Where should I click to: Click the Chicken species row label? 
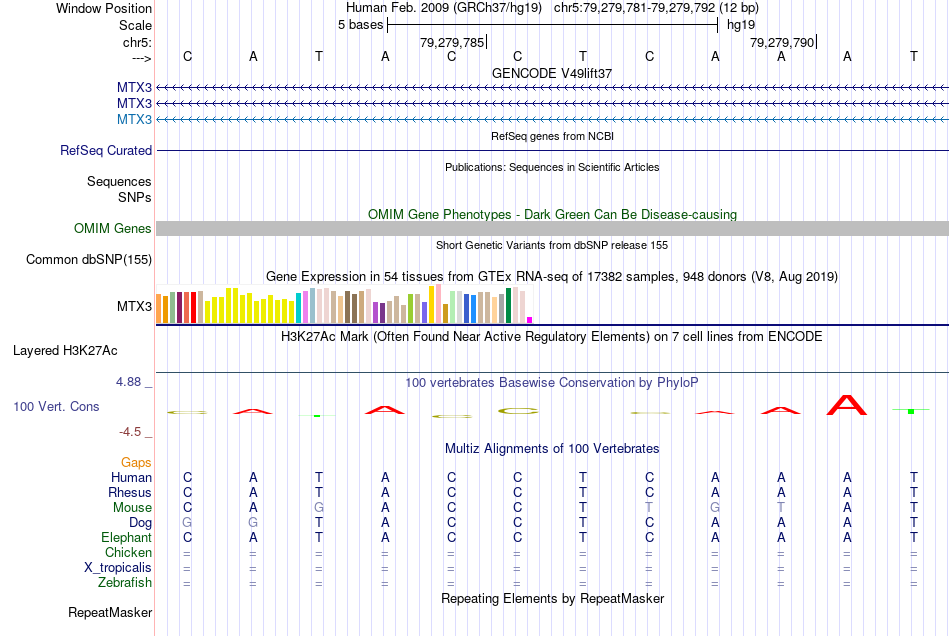(x=128, y=552)
